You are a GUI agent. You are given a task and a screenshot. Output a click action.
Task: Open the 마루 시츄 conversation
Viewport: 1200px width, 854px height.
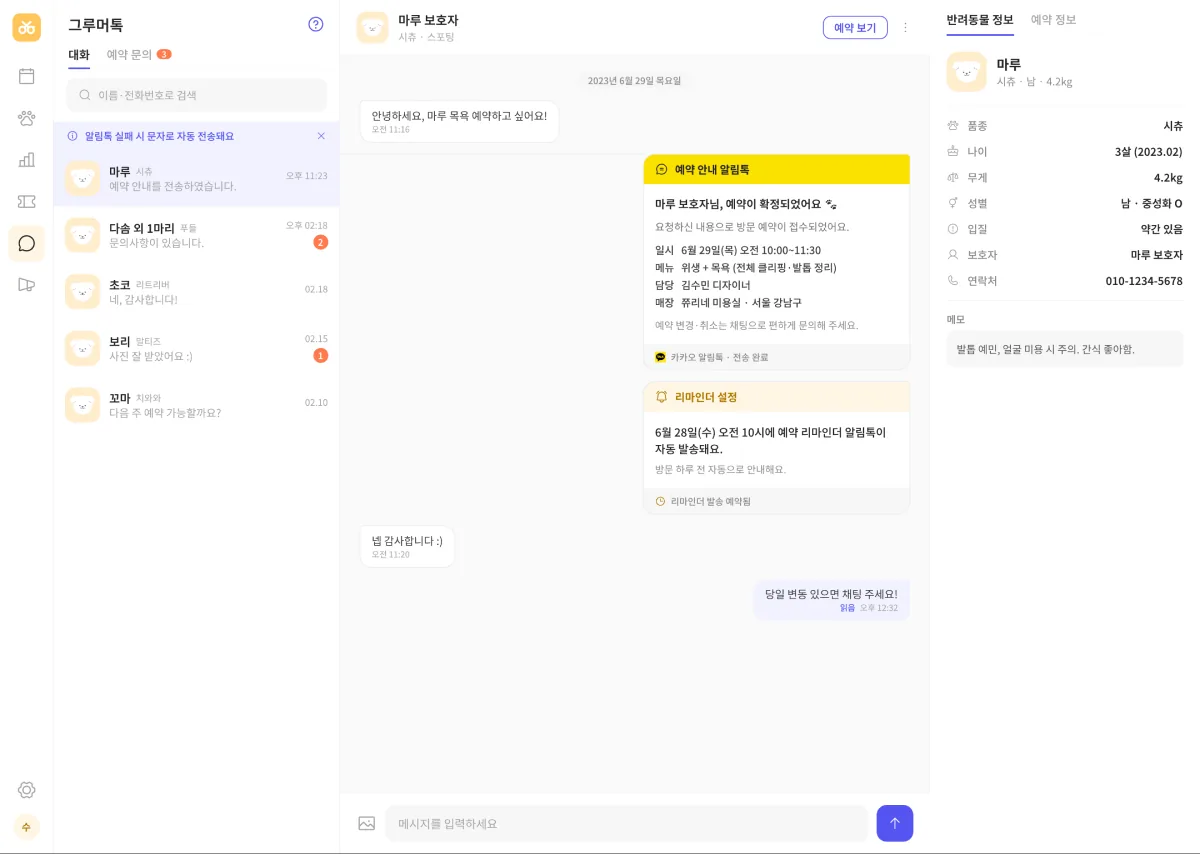click(196, 179)
